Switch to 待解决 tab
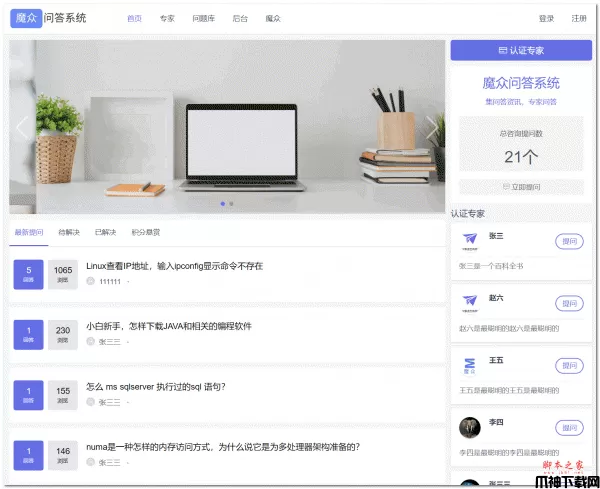This screenshot has height=489, width=600. 69,232
